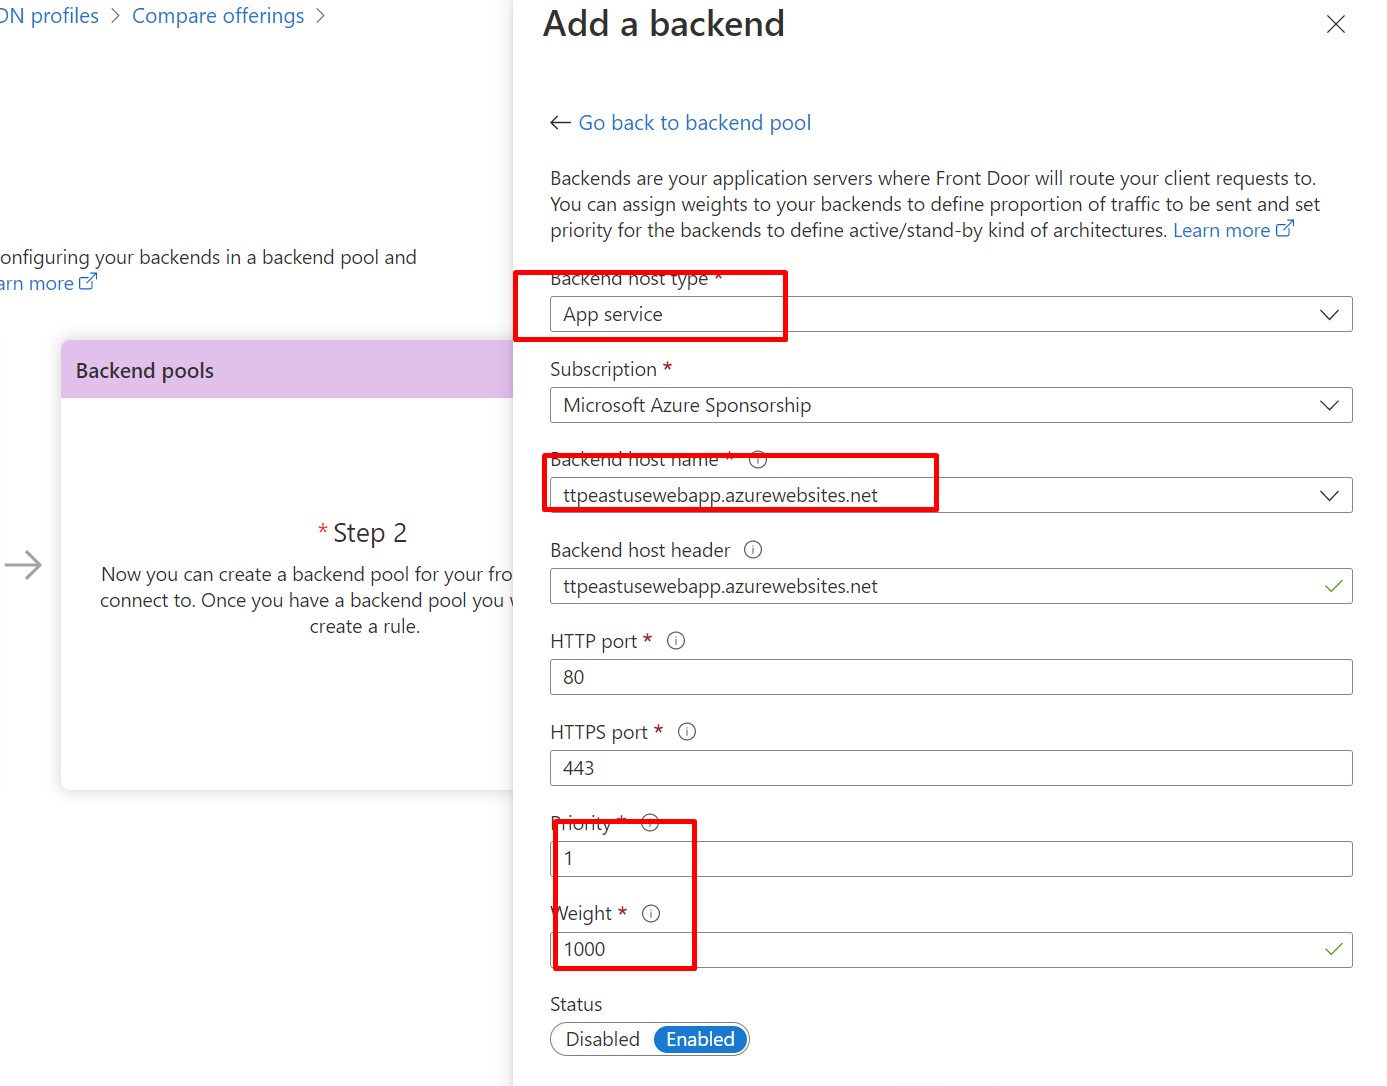Set backend status to Disabled
The image size is (1387, 1086).
[602, 1039]
